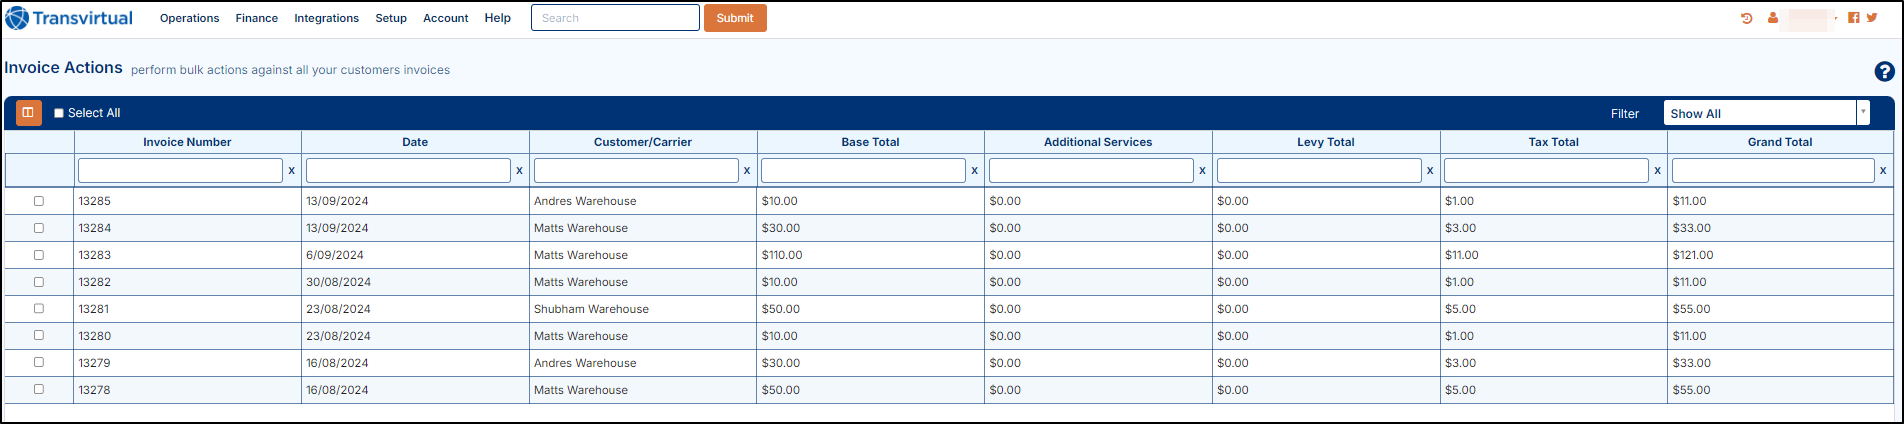Tick the Select All checkbox

point(59,113)
